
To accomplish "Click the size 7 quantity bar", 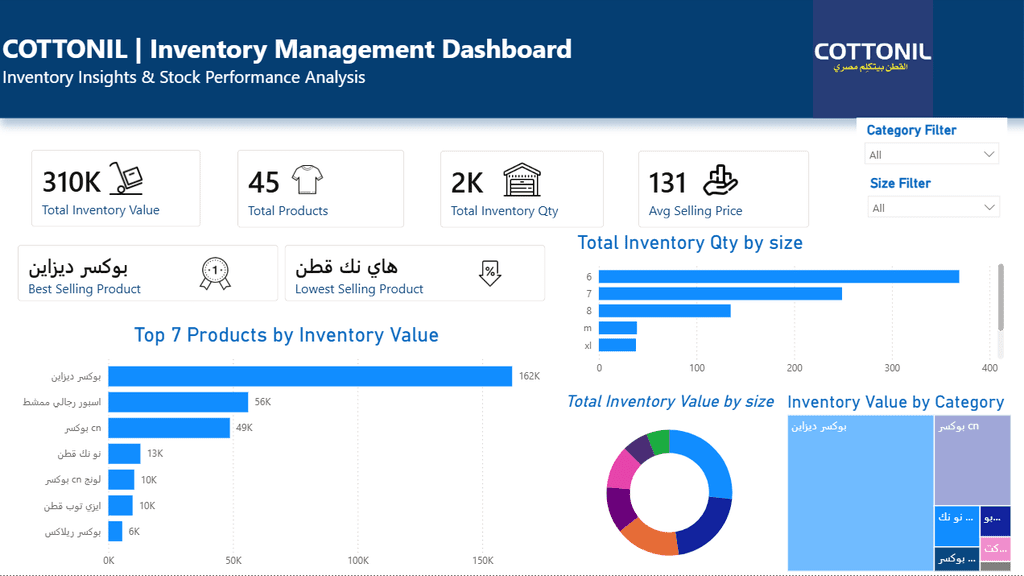I will [x=720, y=294].
